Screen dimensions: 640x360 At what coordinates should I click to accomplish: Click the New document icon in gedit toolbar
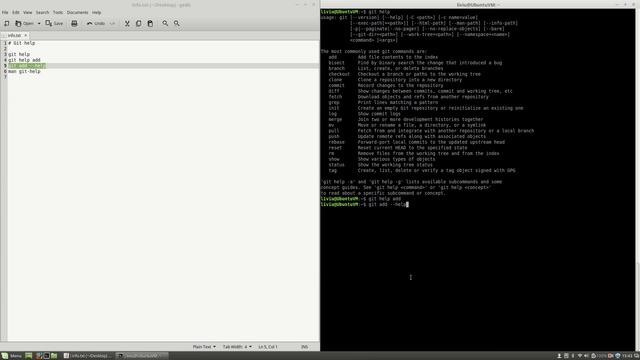(7, 23)
